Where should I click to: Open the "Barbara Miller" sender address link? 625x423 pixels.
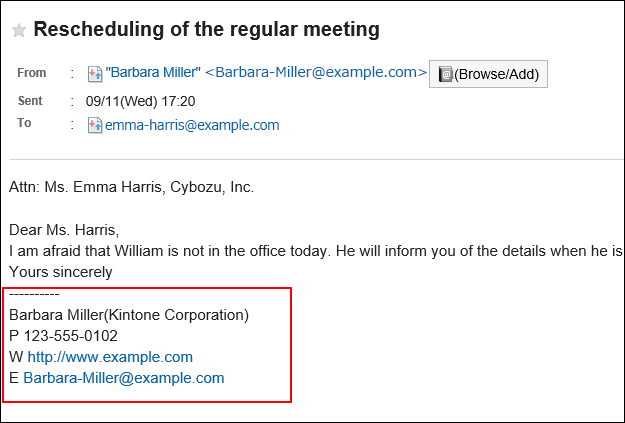(x=266, y=73)
